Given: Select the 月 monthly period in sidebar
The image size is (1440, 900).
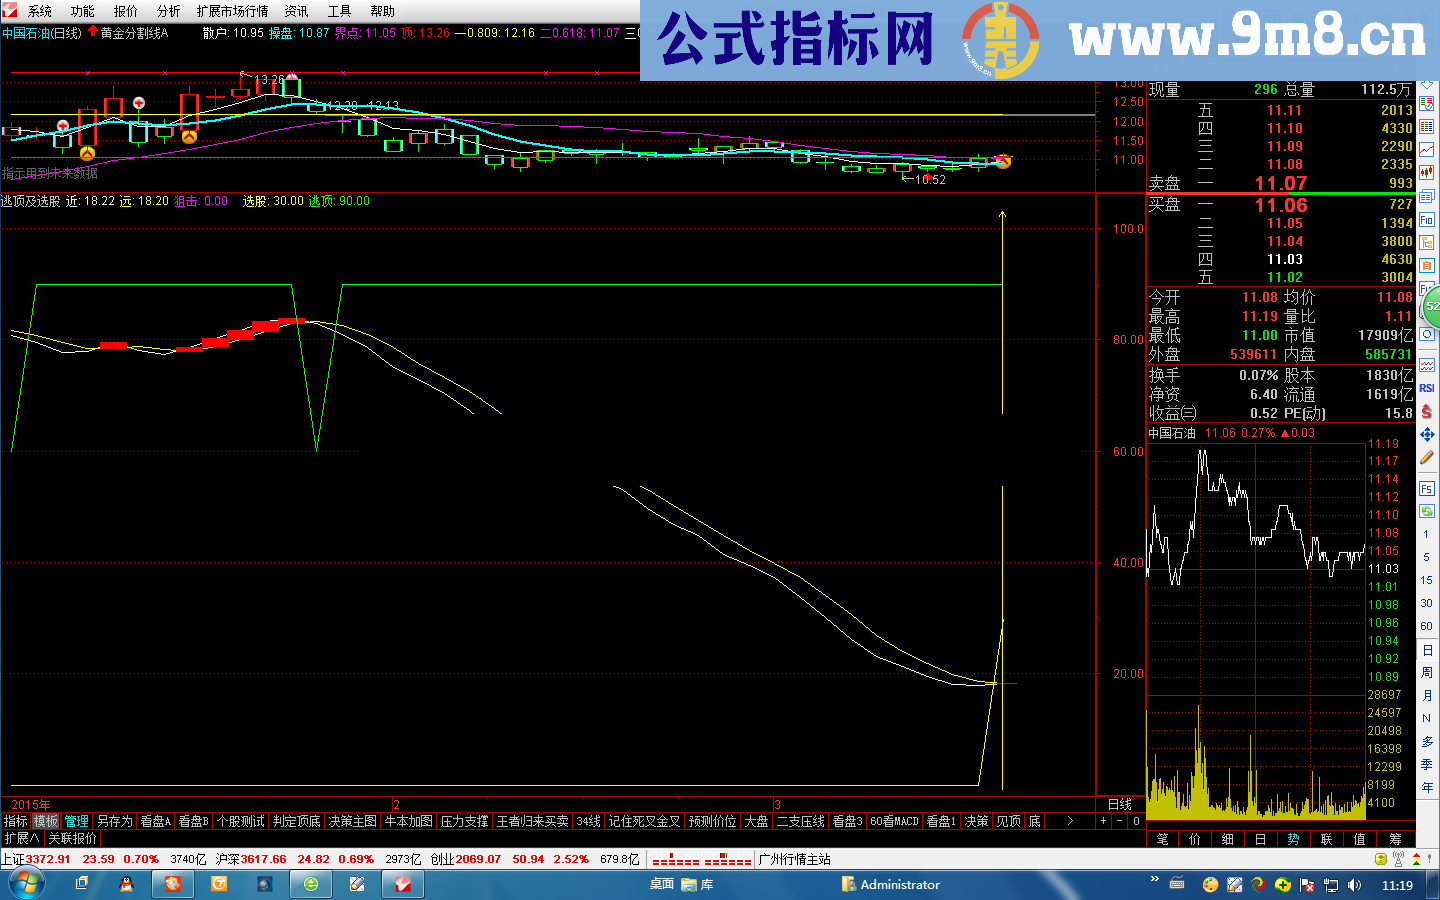Looking at the screenshot, I should pos(1427,696).
